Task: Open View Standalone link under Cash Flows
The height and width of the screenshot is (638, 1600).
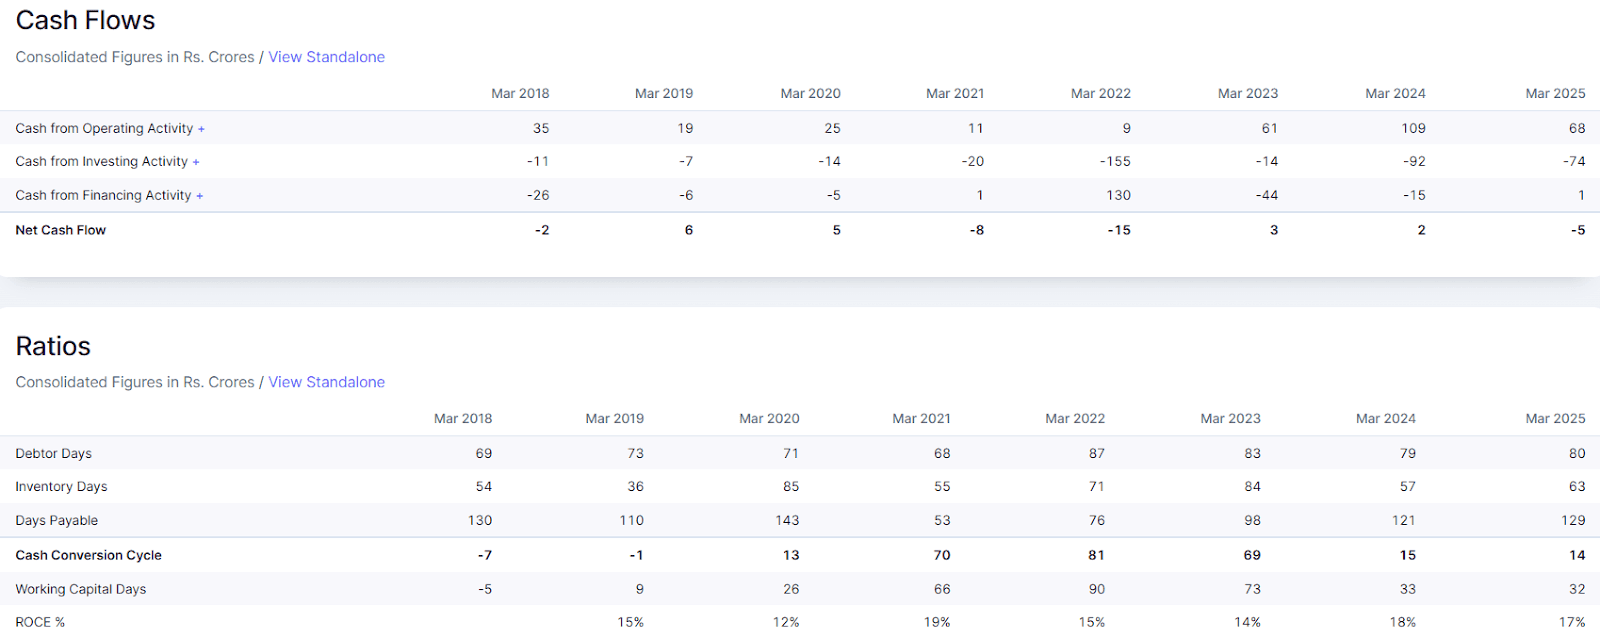Action: tap(326, 57)
